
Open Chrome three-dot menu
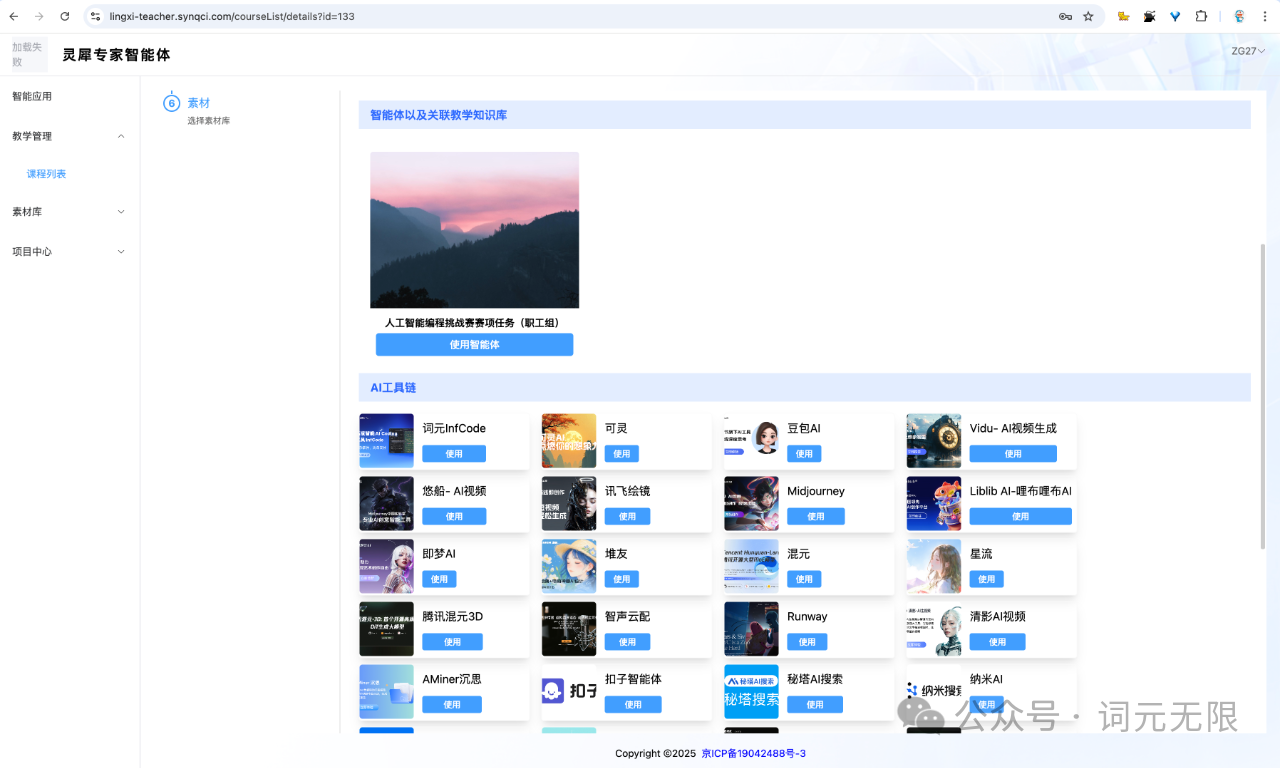[x=1265, y=16]
